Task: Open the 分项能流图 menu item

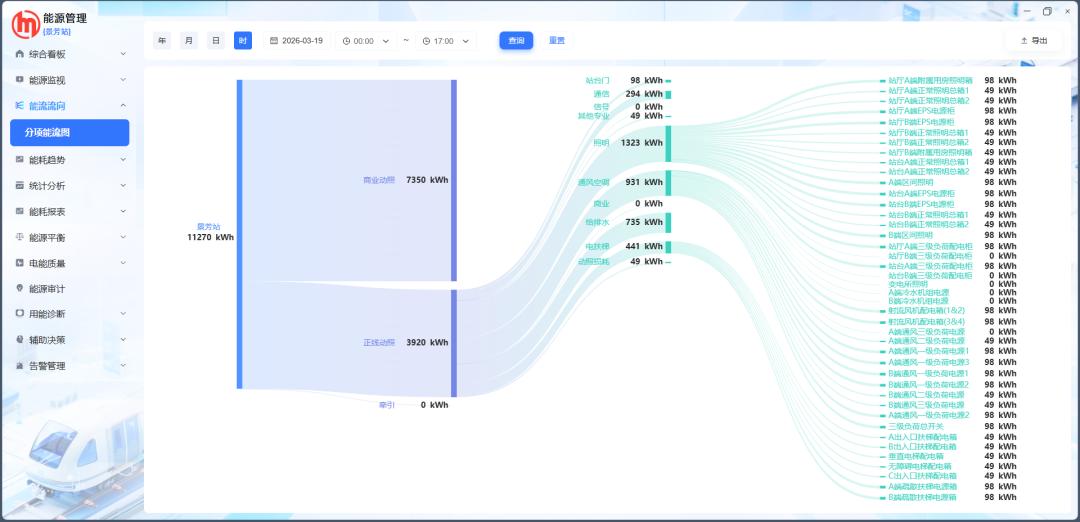Action: click(69, 132)
